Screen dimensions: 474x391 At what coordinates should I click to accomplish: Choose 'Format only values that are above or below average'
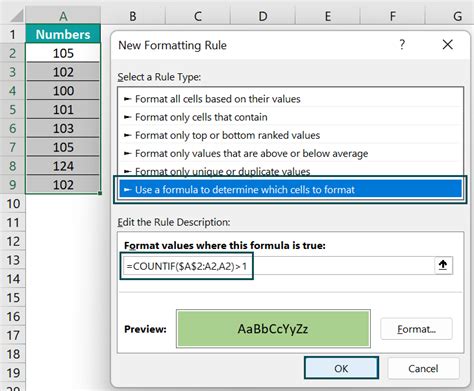(x=291, y=153)
